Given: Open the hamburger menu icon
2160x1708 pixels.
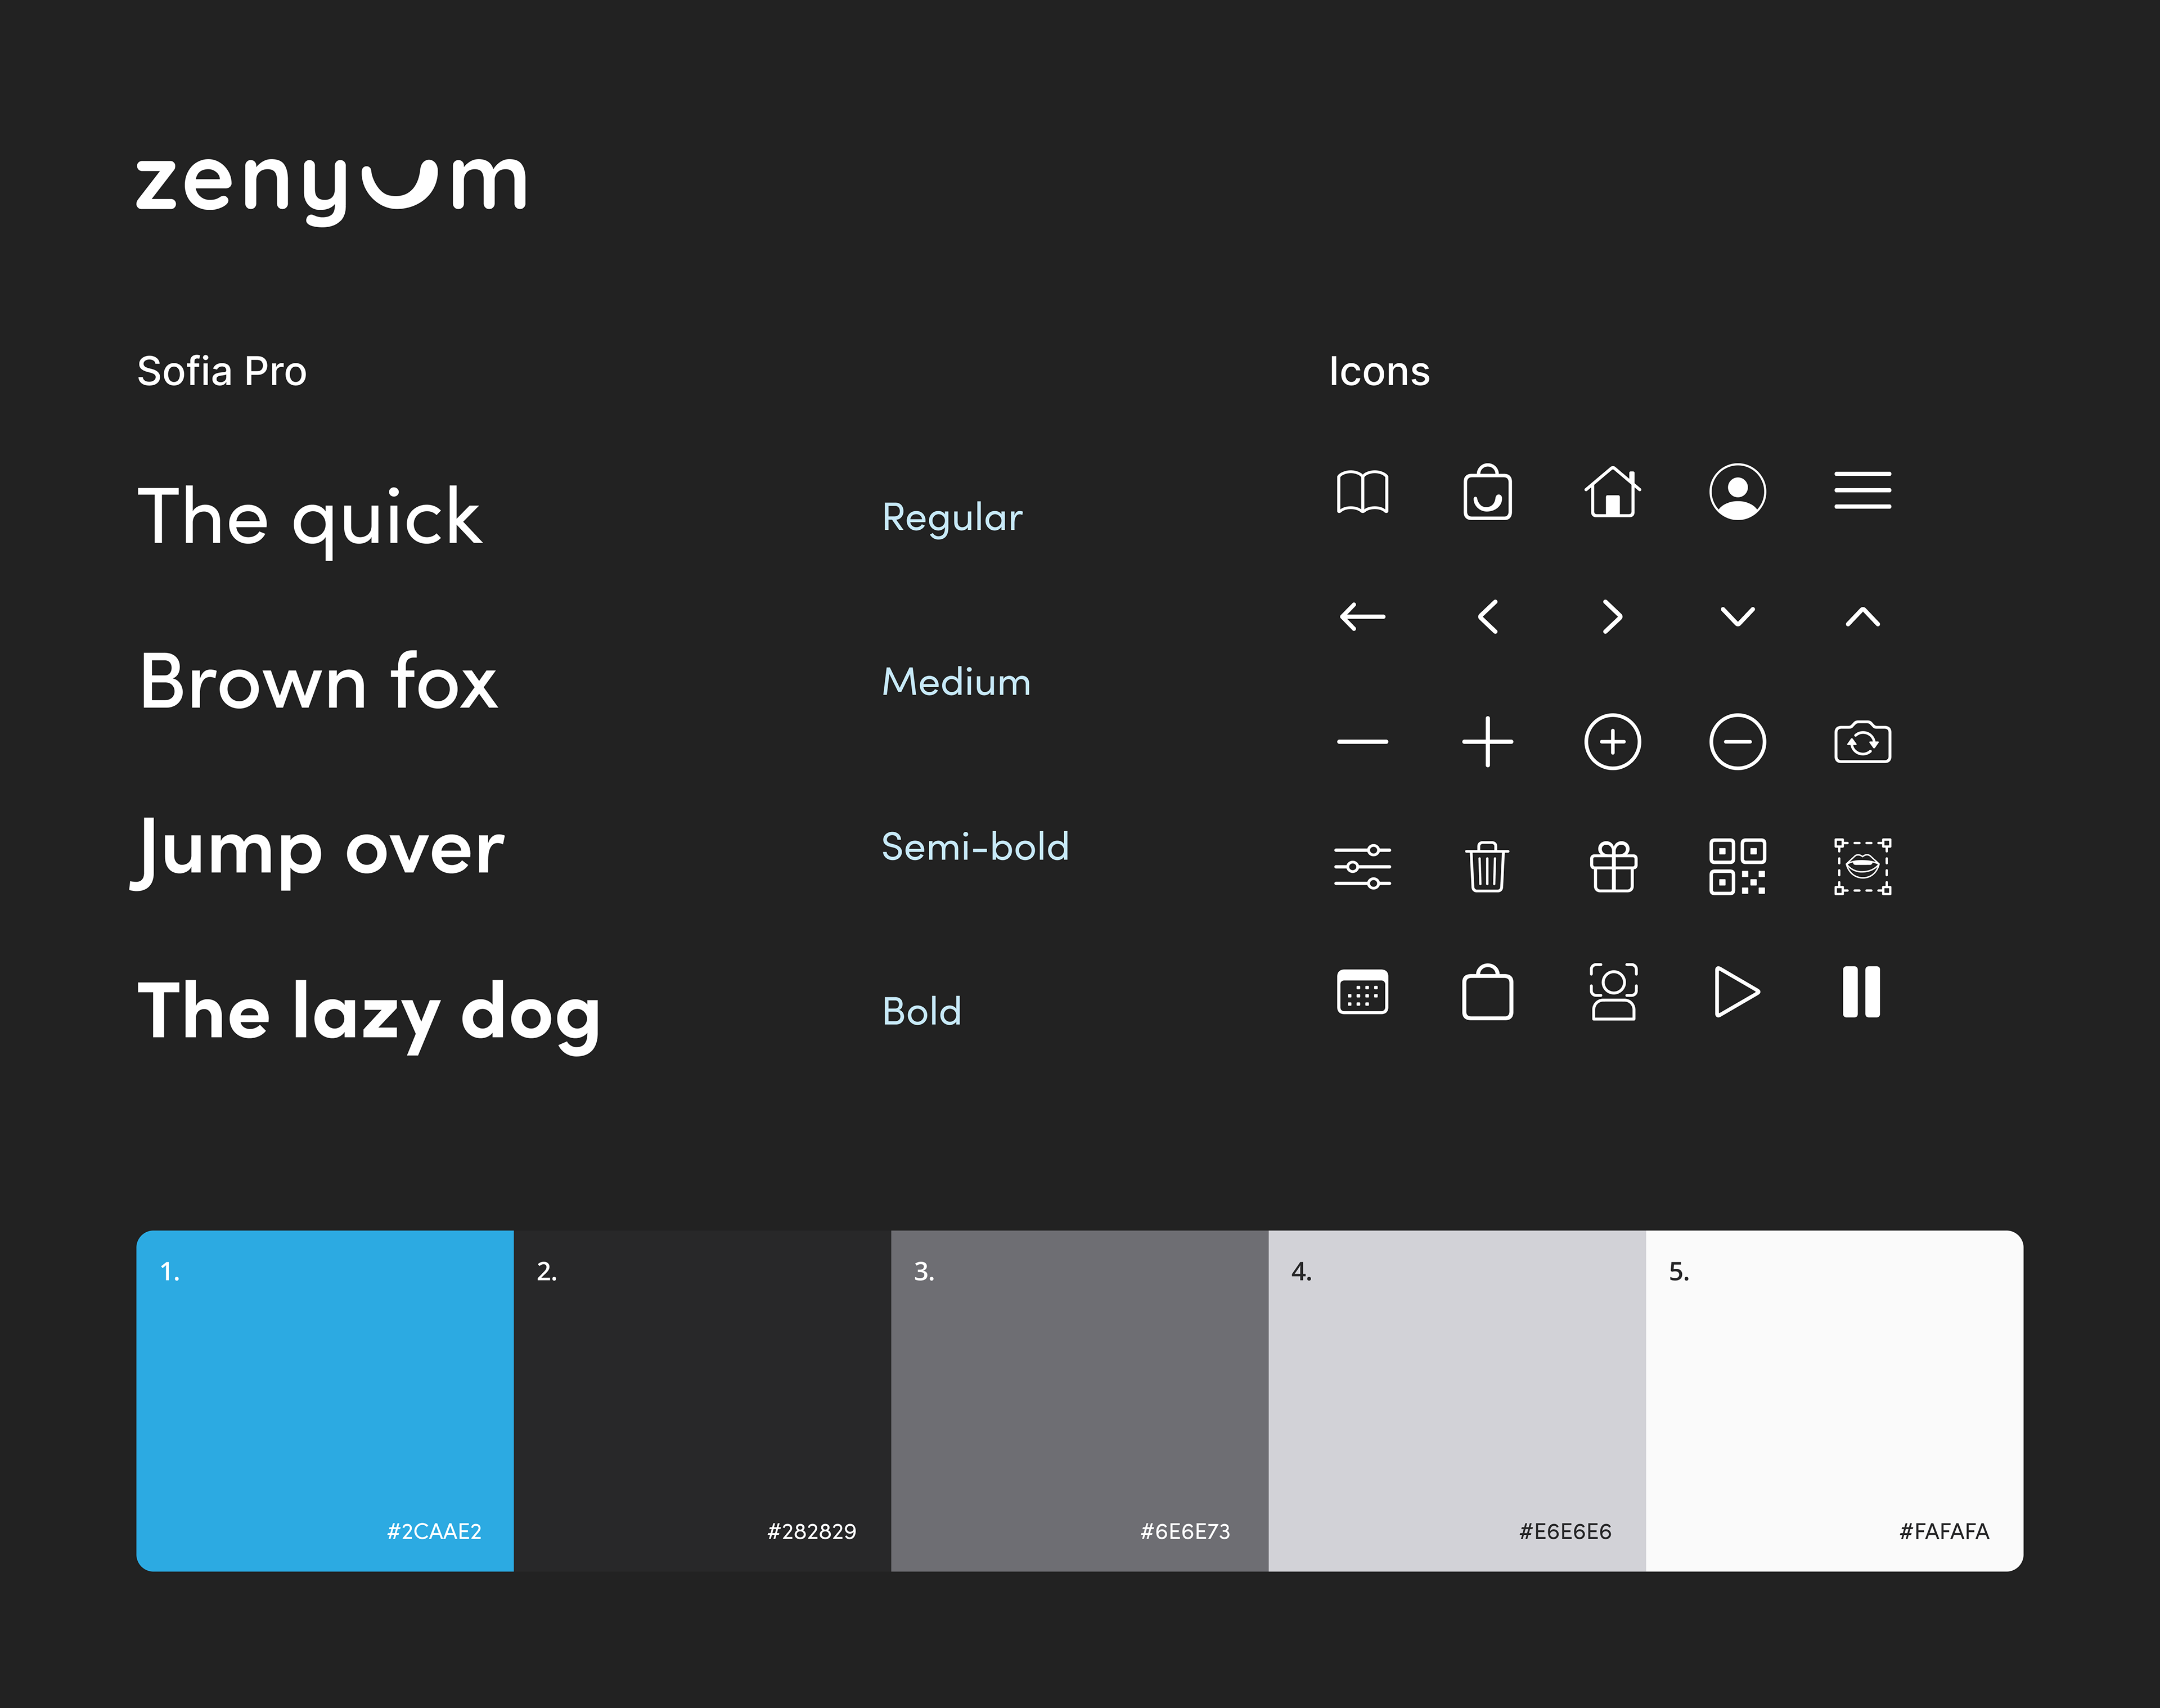Looking at the screenshot, I should pos(1862,491).
